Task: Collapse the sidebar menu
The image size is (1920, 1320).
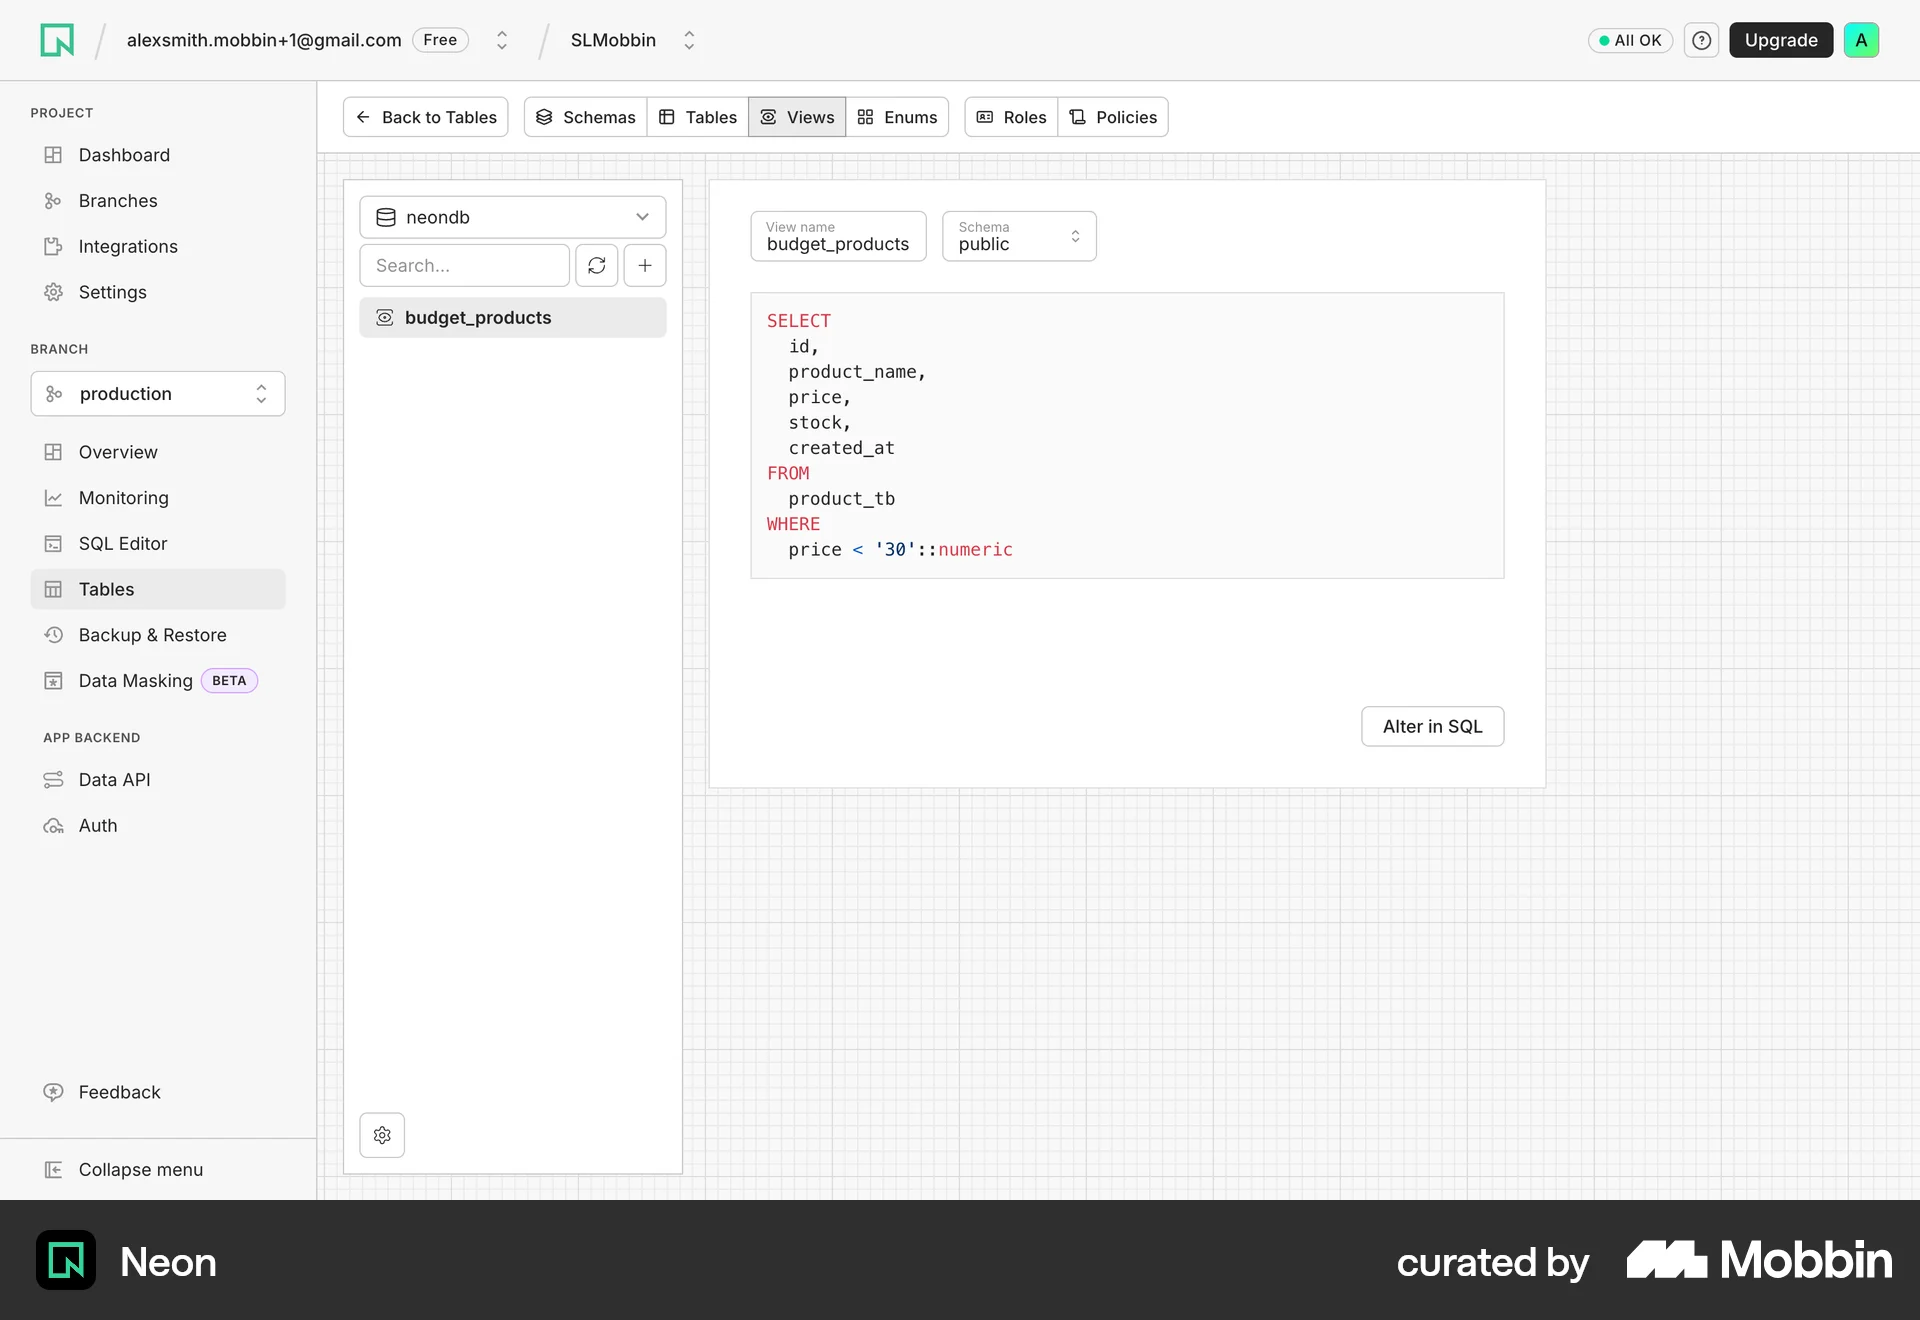Action: pos(158,1170)
